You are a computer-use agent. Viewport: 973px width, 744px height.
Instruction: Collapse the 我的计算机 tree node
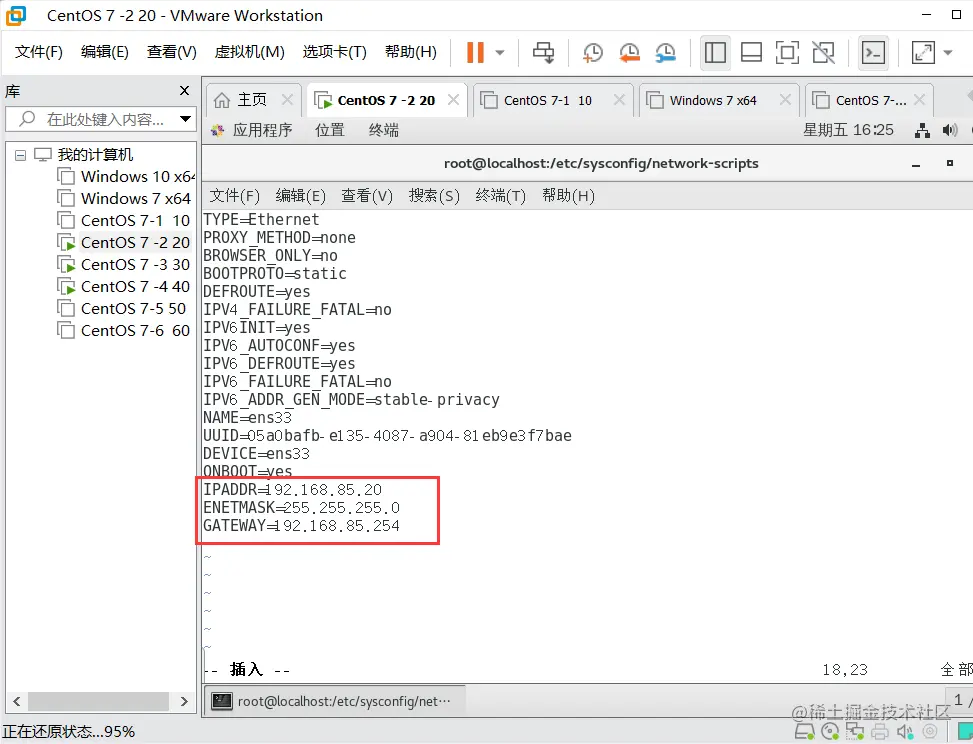pyautogui.click(x=22, y=154)
